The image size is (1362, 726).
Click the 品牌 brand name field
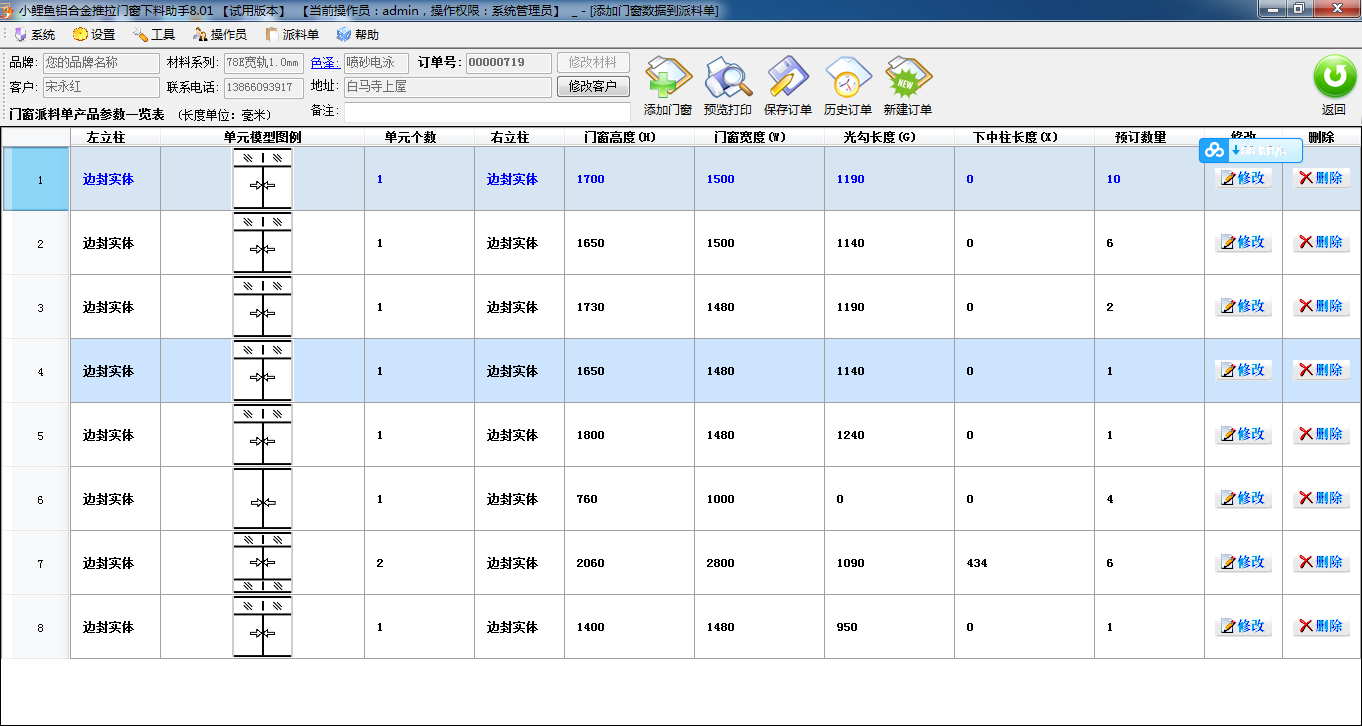click(x=101, y=63)
